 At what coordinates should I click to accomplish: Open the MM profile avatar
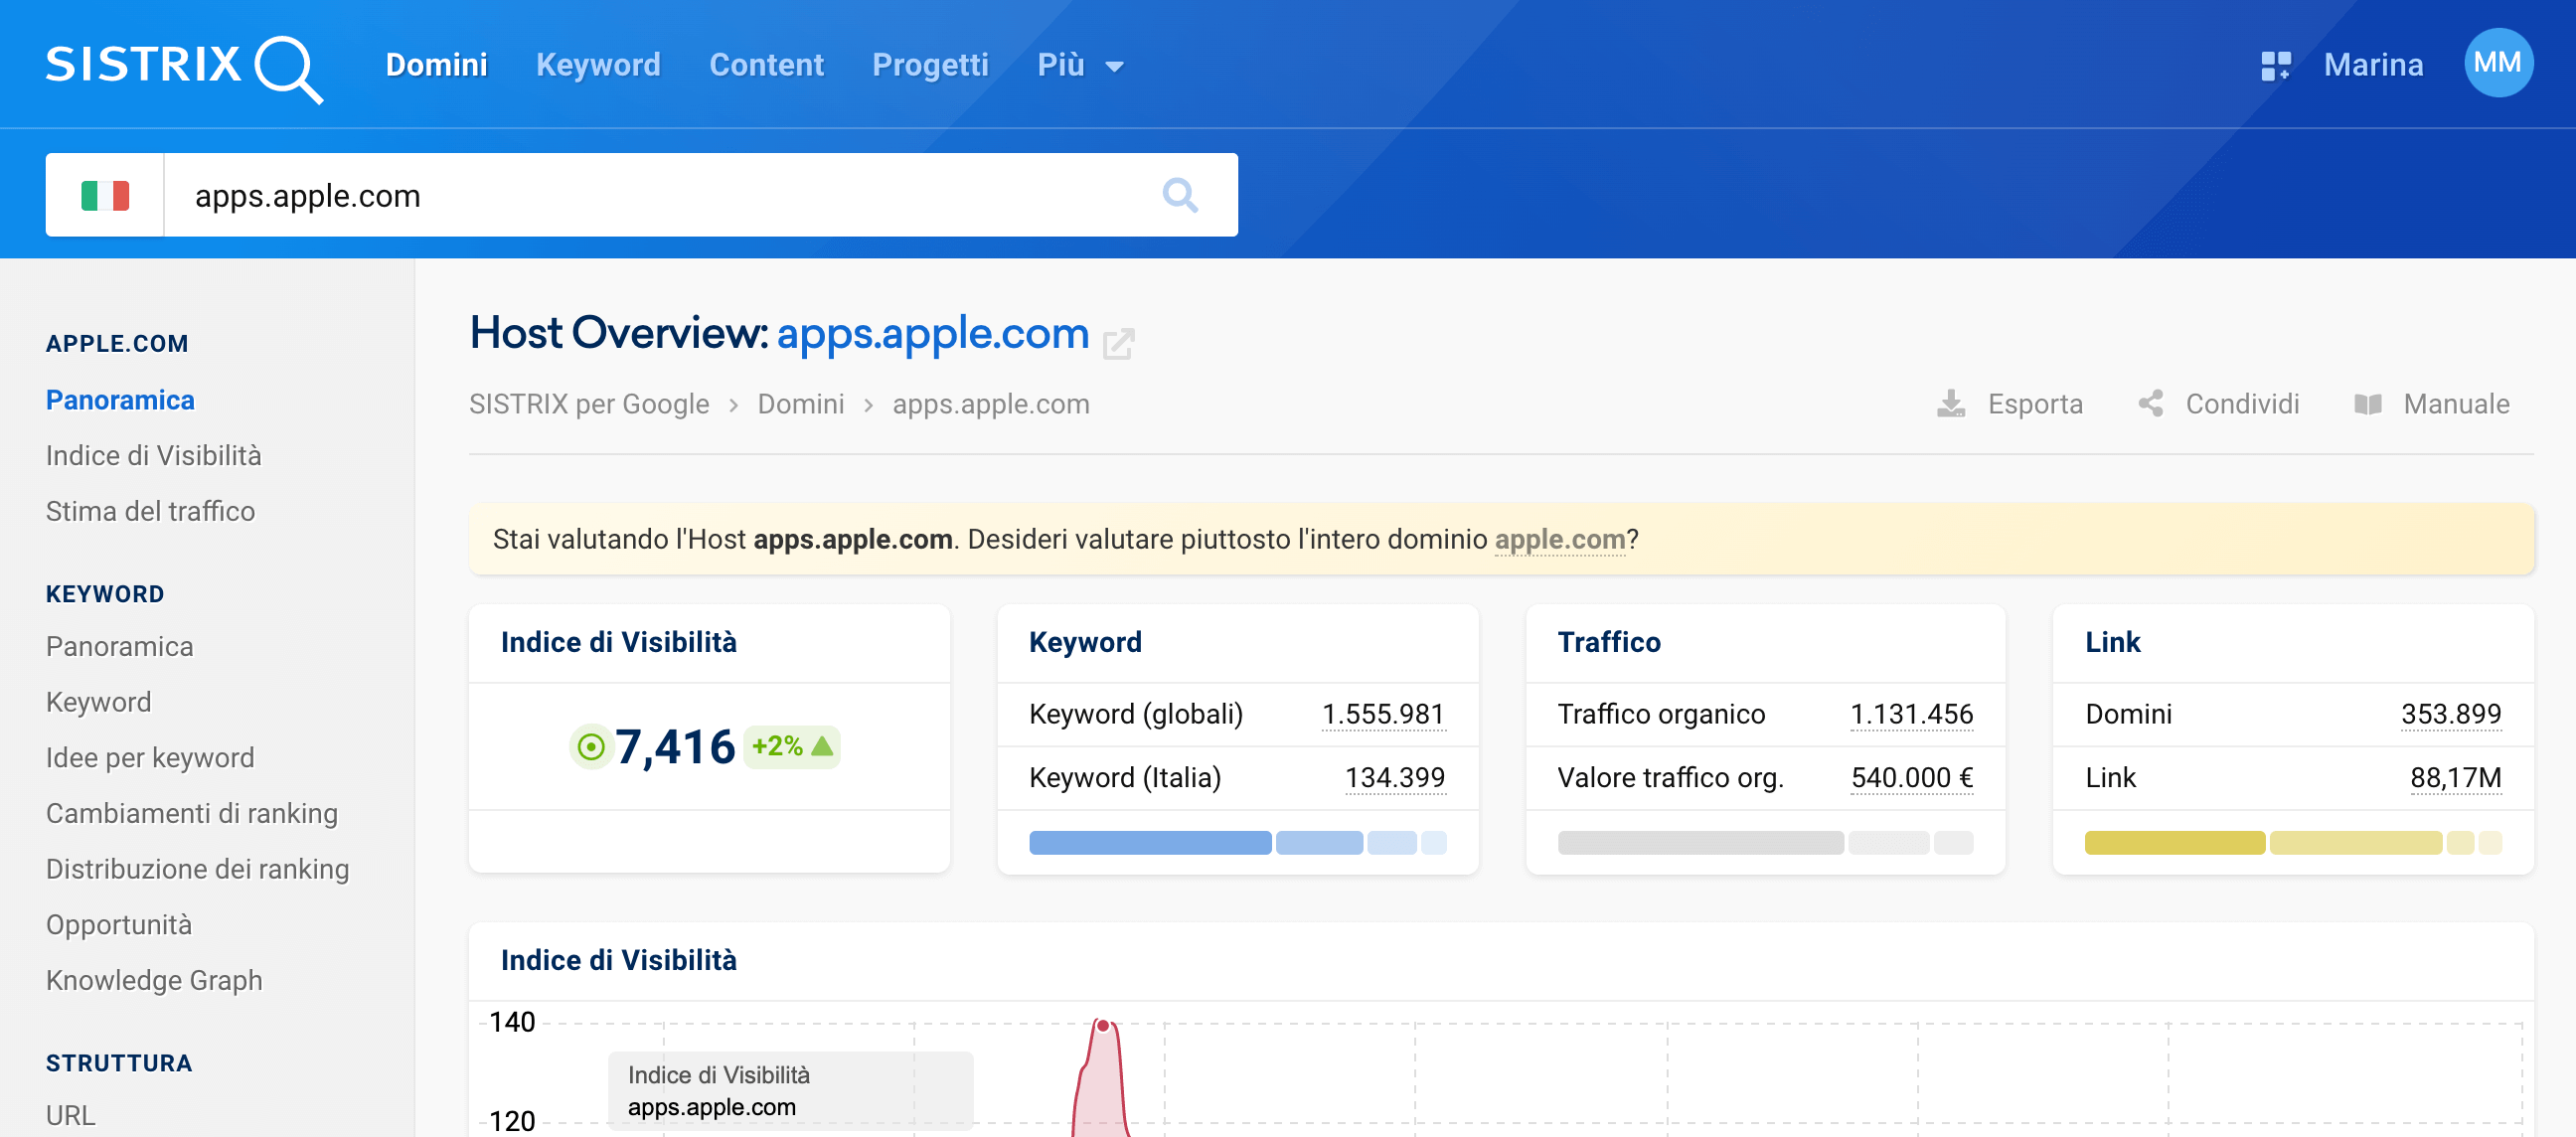point(2497,63)
